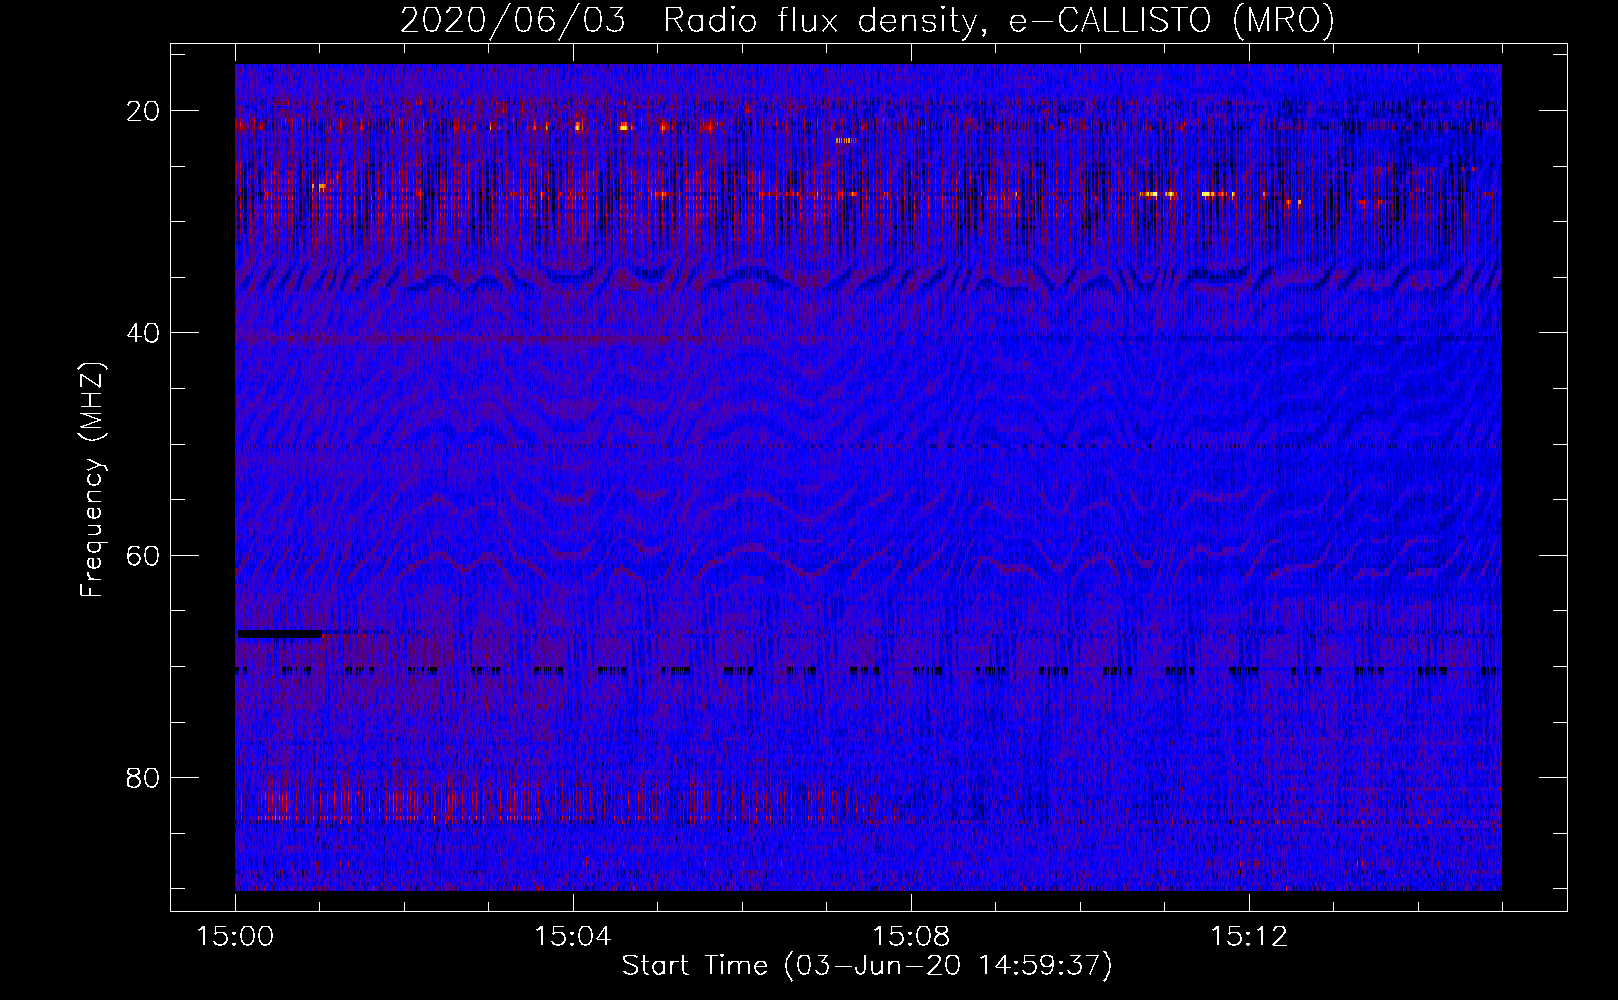This screenshot has height=1000, width=1618.
Task: Select the '15:12' time axis label
Action: click(1249, 937)
